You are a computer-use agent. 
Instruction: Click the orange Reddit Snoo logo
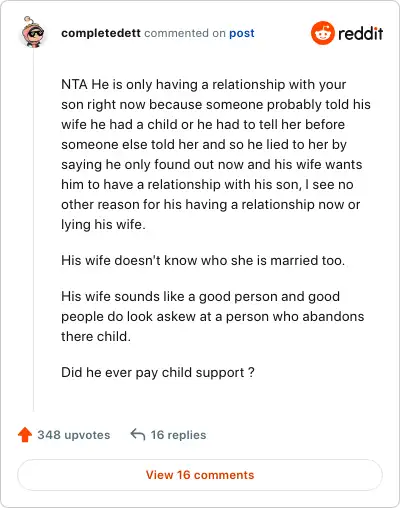pos(322,33)
